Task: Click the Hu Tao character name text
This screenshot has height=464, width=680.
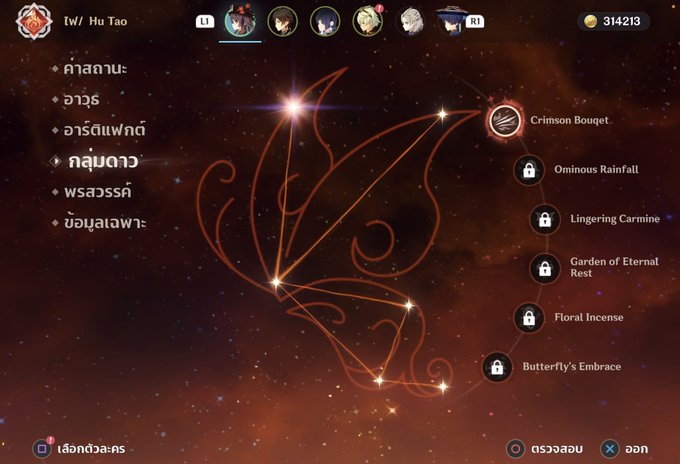Action: [108, 21]
